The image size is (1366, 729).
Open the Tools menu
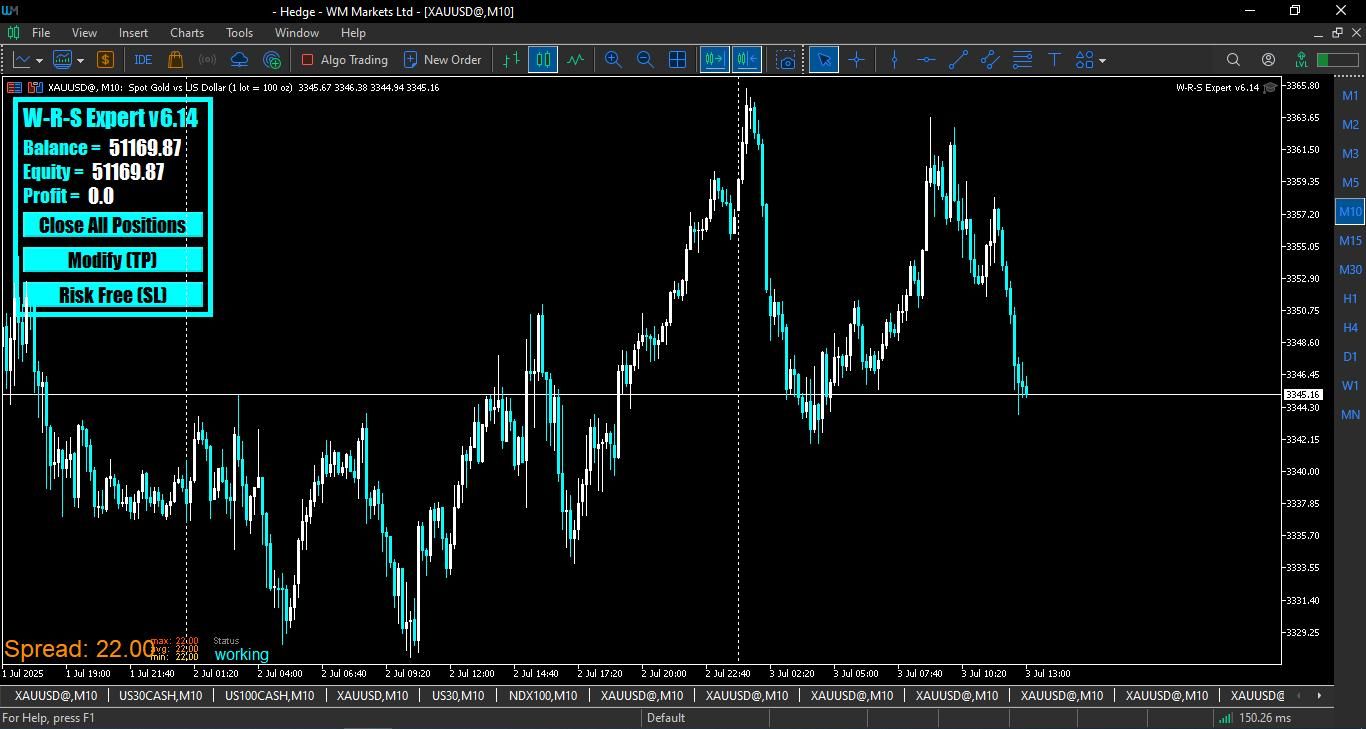239,33
